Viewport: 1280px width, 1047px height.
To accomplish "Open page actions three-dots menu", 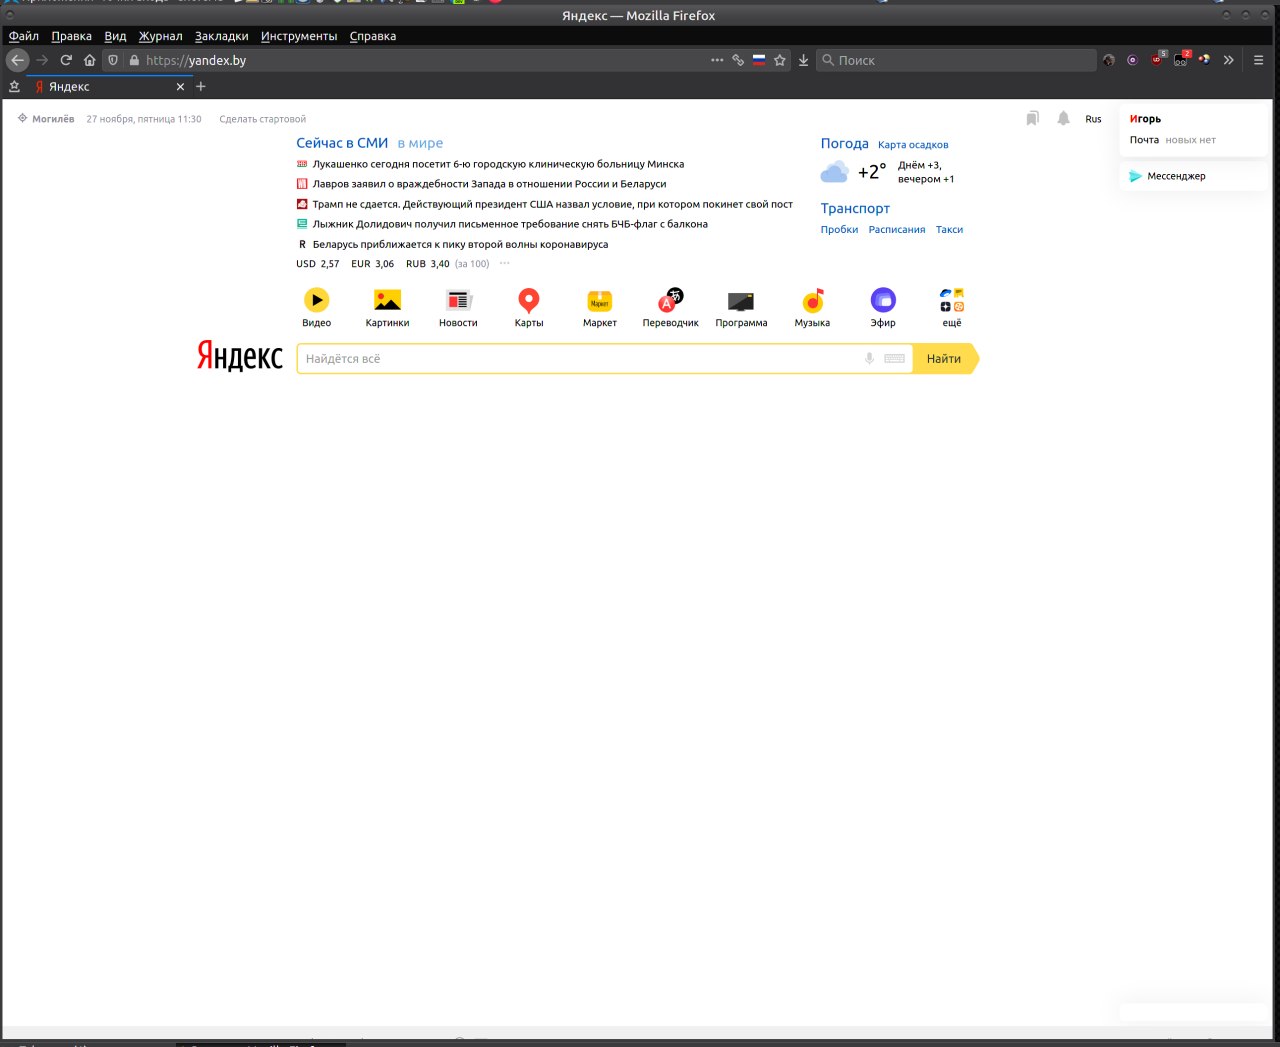I will tap(717, 60).
